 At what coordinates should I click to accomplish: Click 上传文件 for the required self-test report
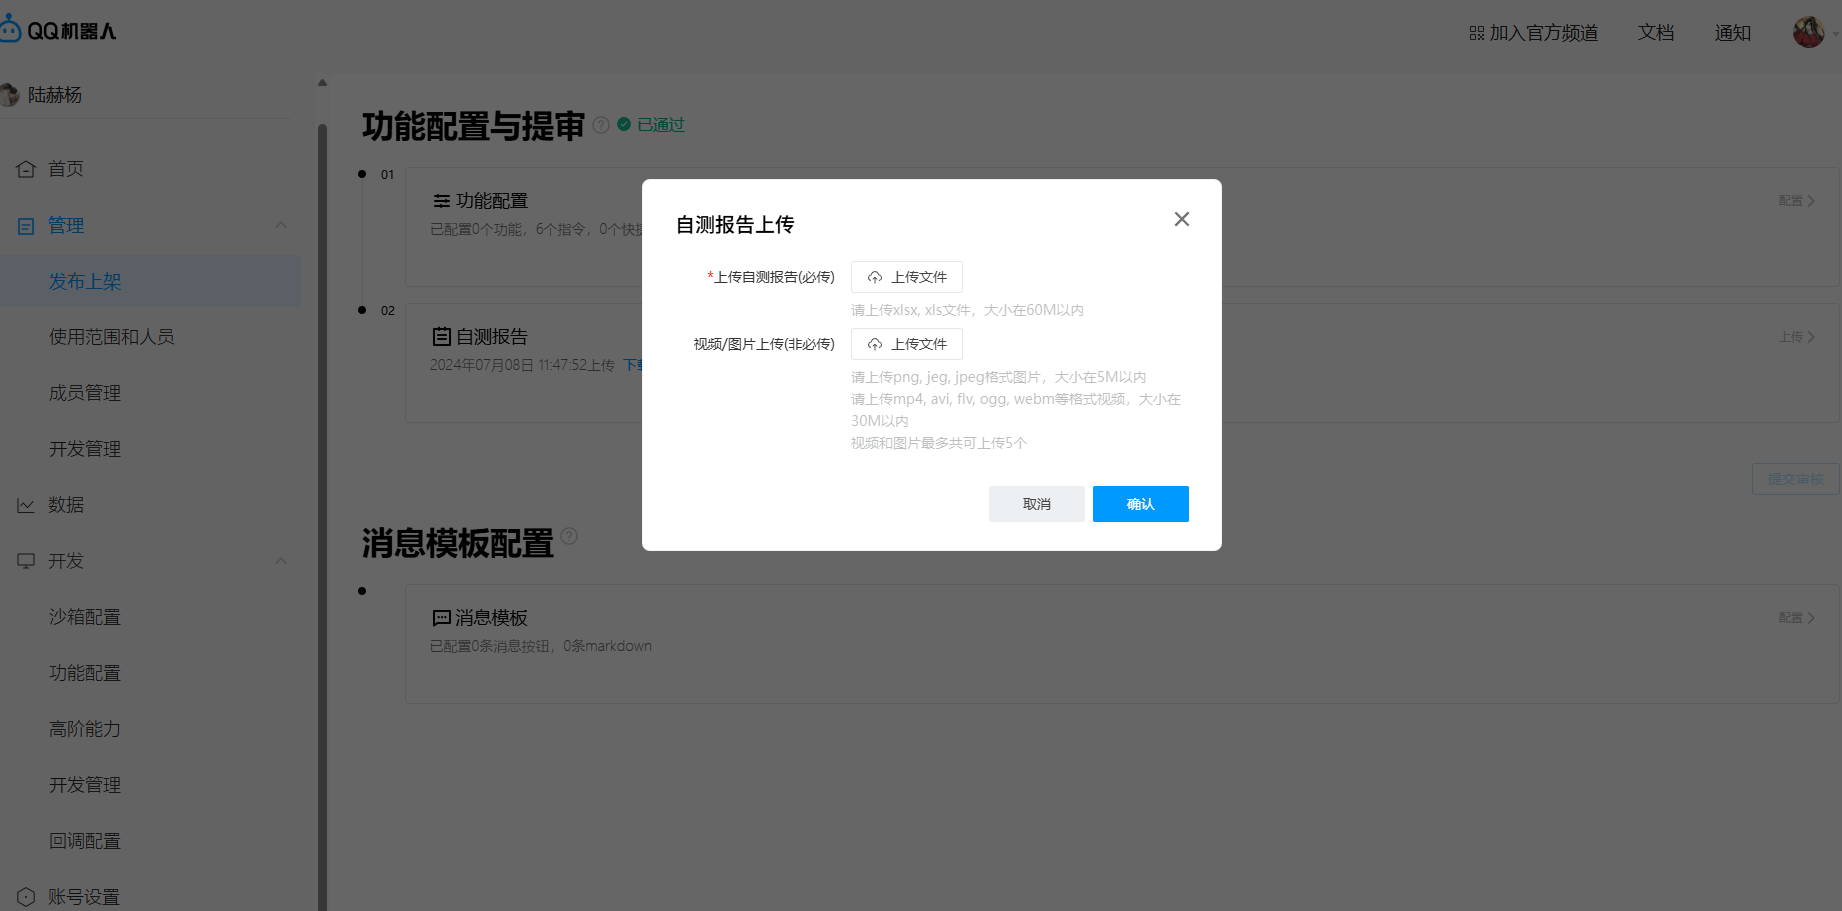906,277
